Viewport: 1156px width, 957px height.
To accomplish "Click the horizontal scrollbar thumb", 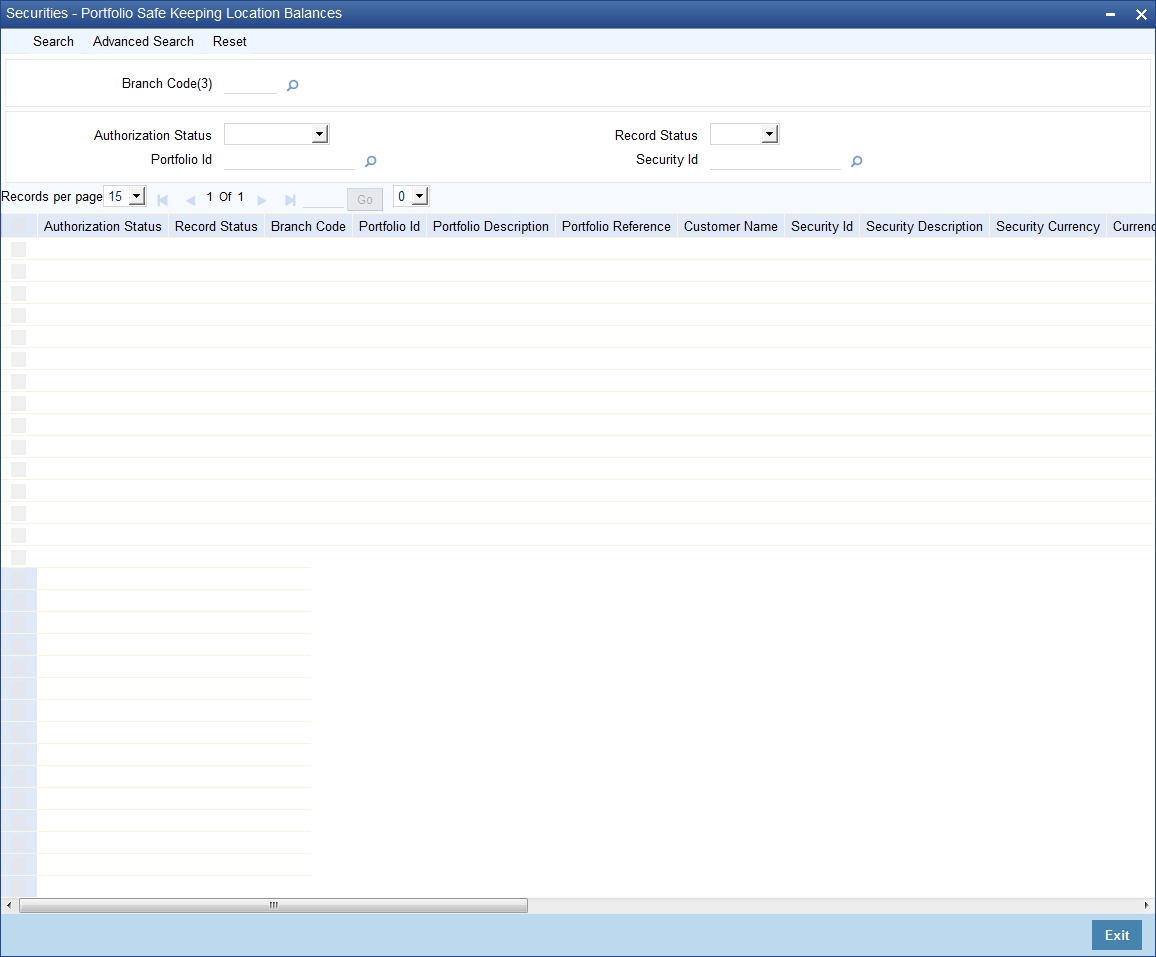I will (x=274, y=905).
